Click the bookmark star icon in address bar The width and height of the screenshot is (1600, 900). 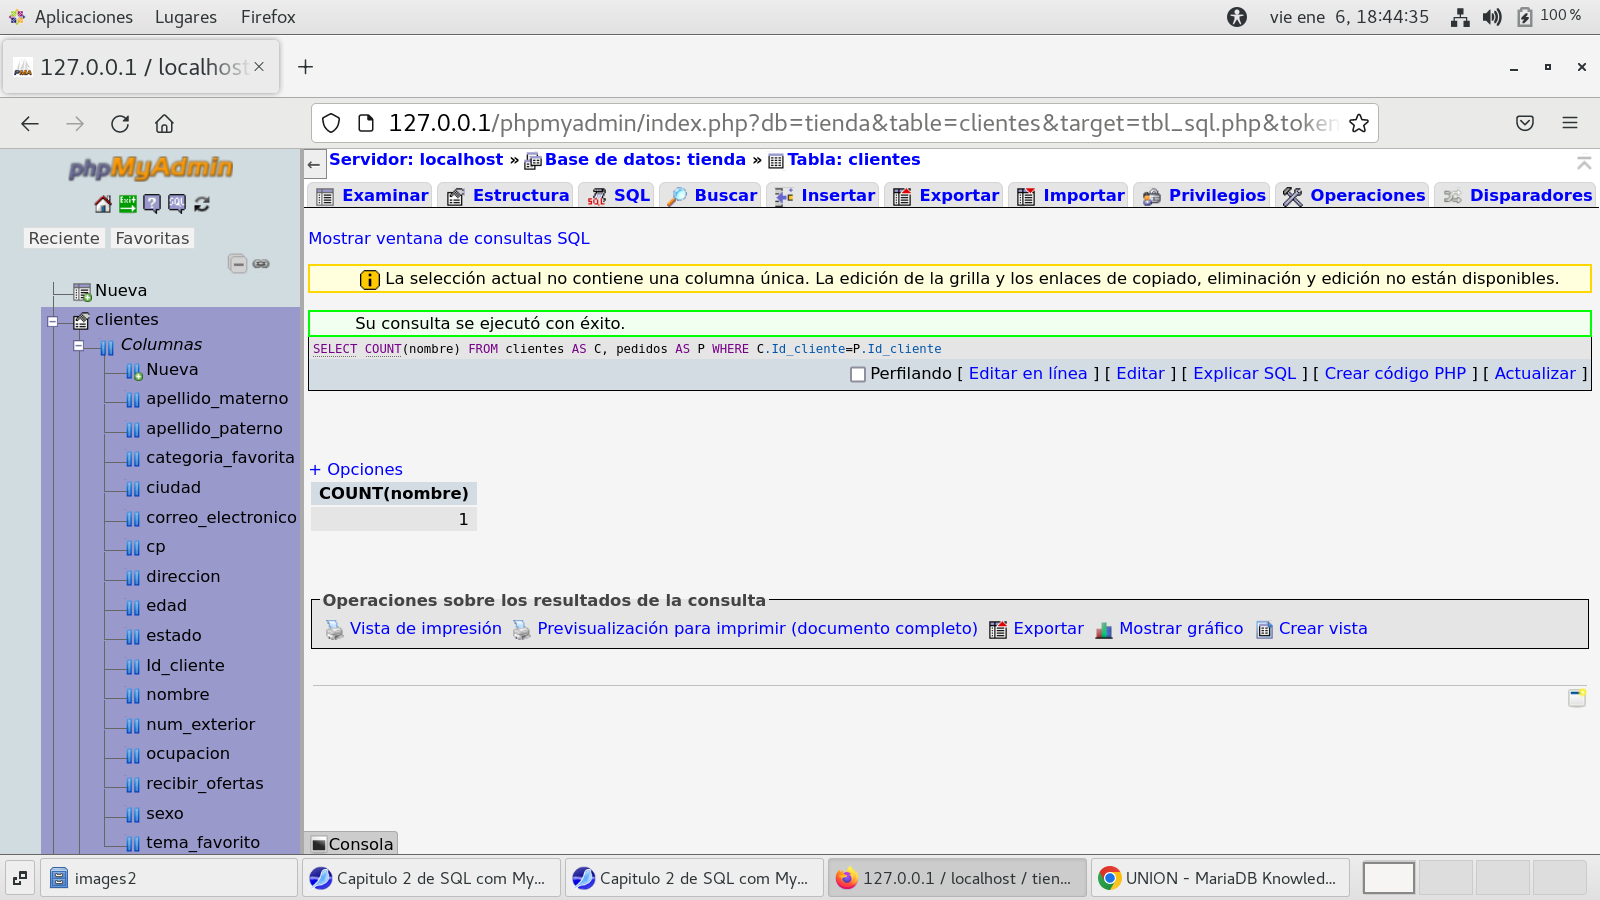point(1358,124)
